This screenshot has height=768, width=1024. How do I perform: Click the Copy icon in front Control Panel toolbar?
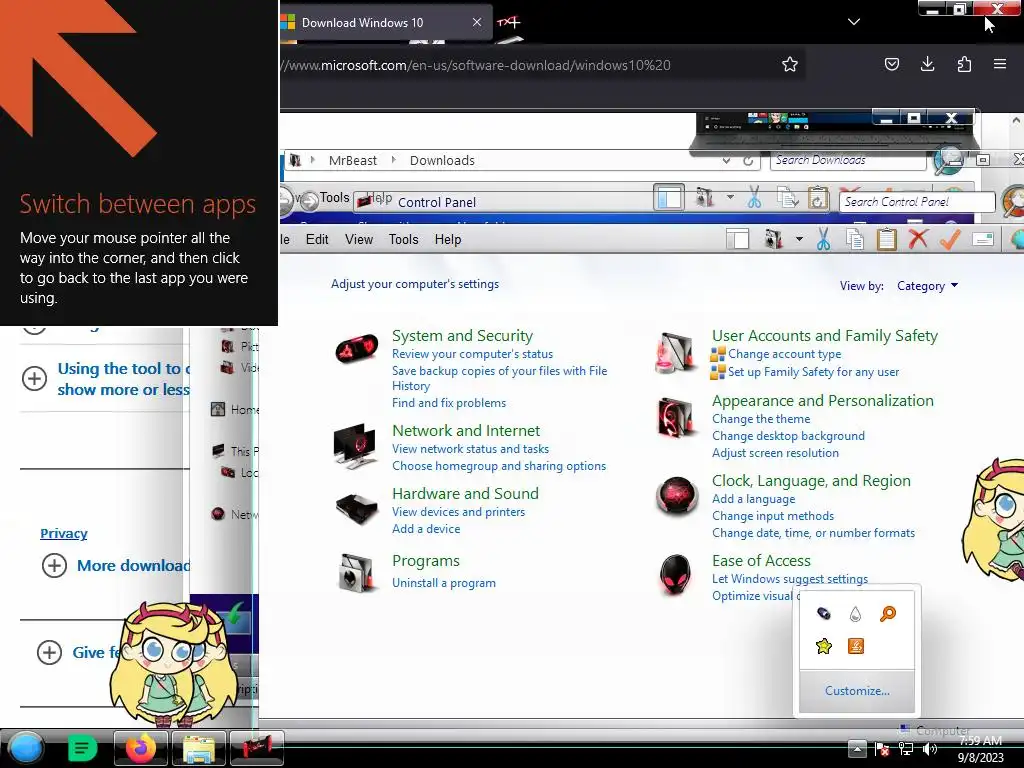click(x=855, y=240)
